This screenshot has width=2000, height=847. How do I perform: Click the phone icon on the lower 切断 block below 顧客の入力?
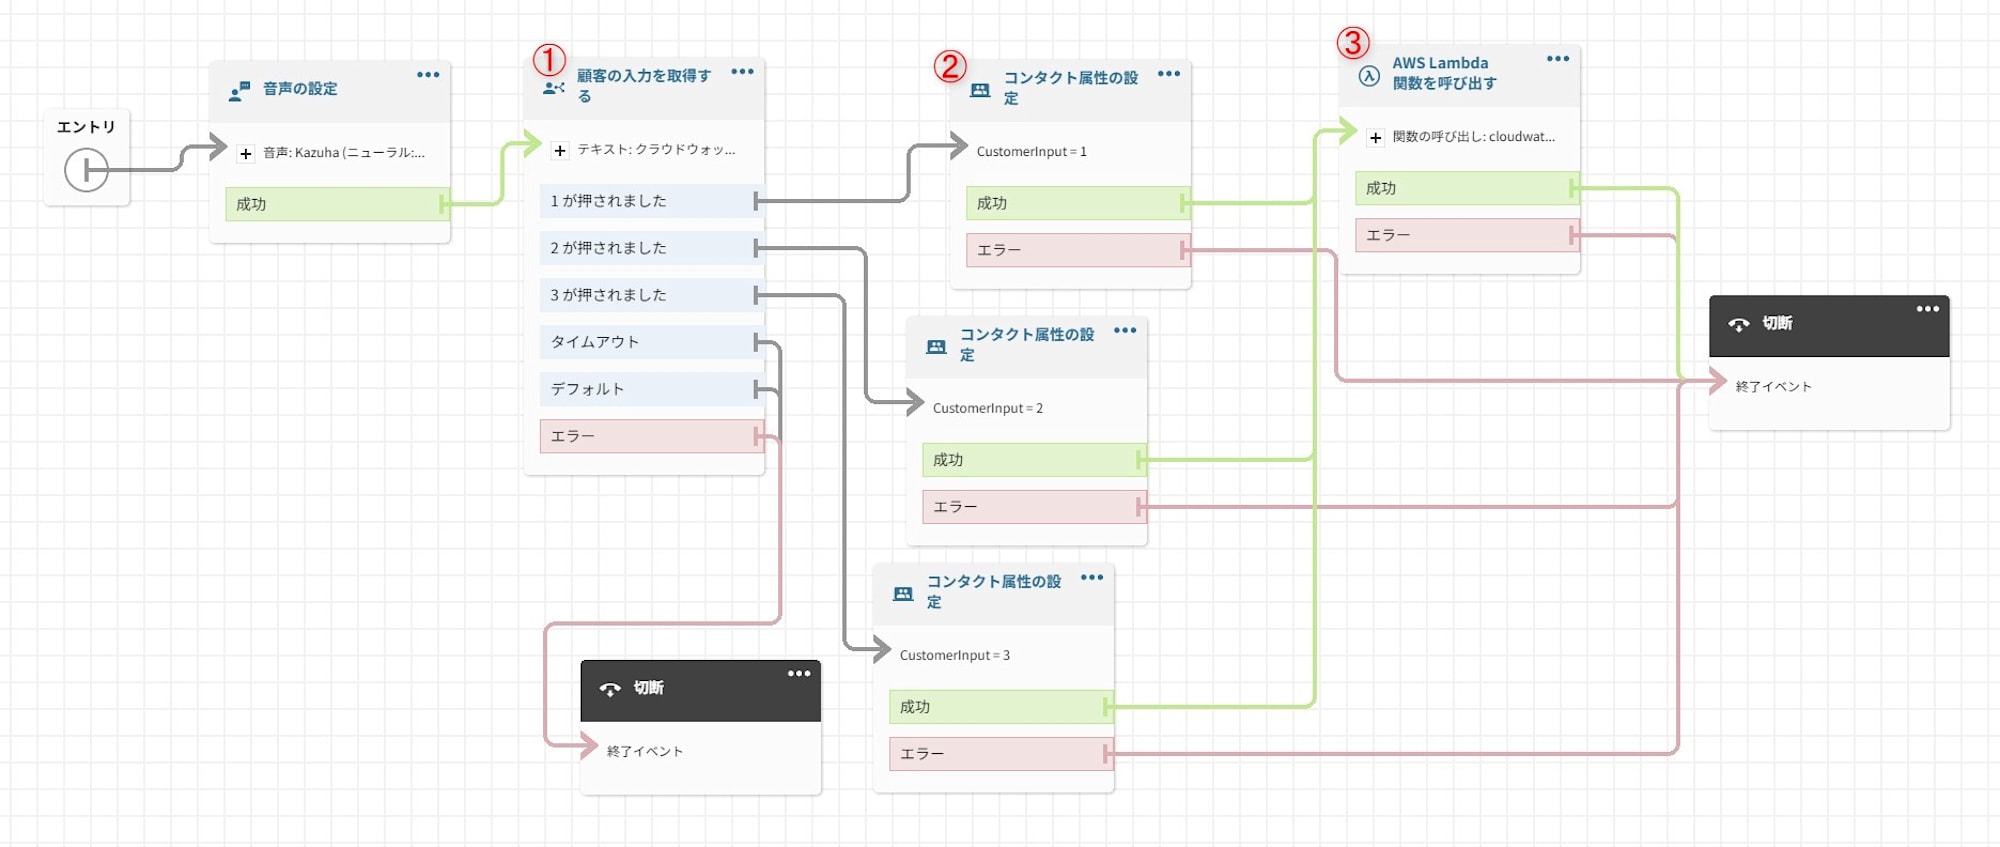pyautogui.click(x=609, y=689)
